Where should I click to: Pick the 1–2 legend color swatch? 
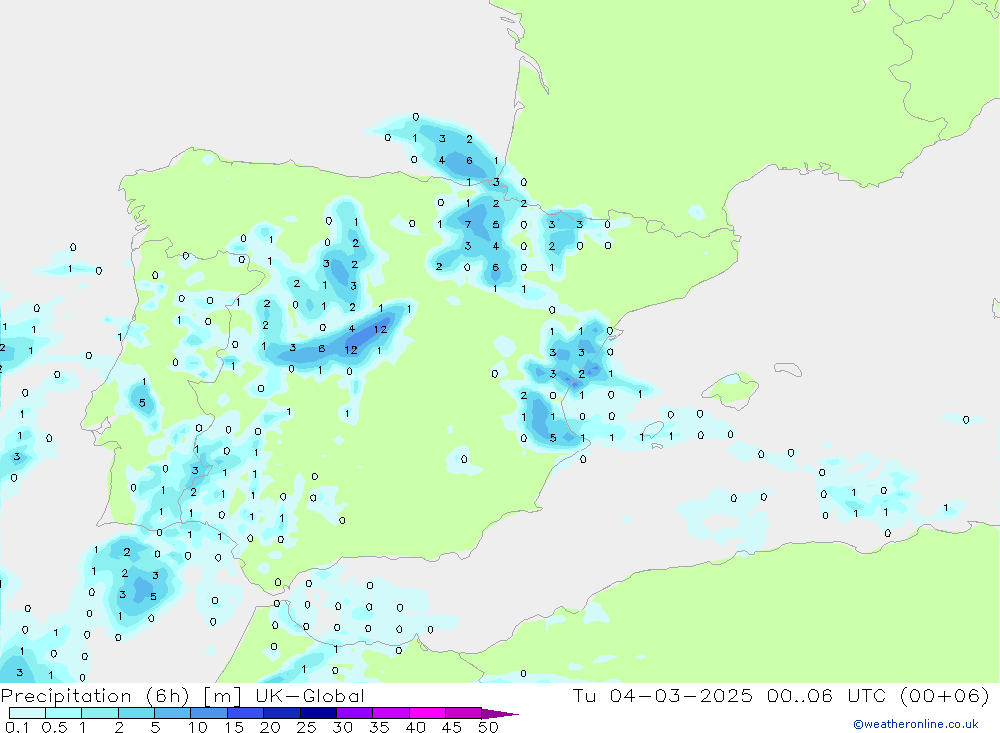[x=100, y=713]
